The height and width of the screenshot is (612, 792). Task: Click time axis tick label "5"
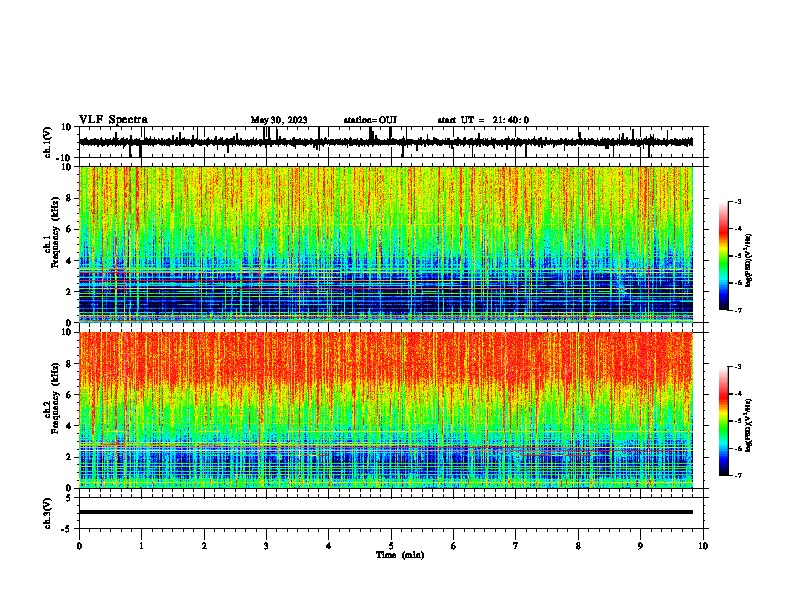click(x=391, y=545)
